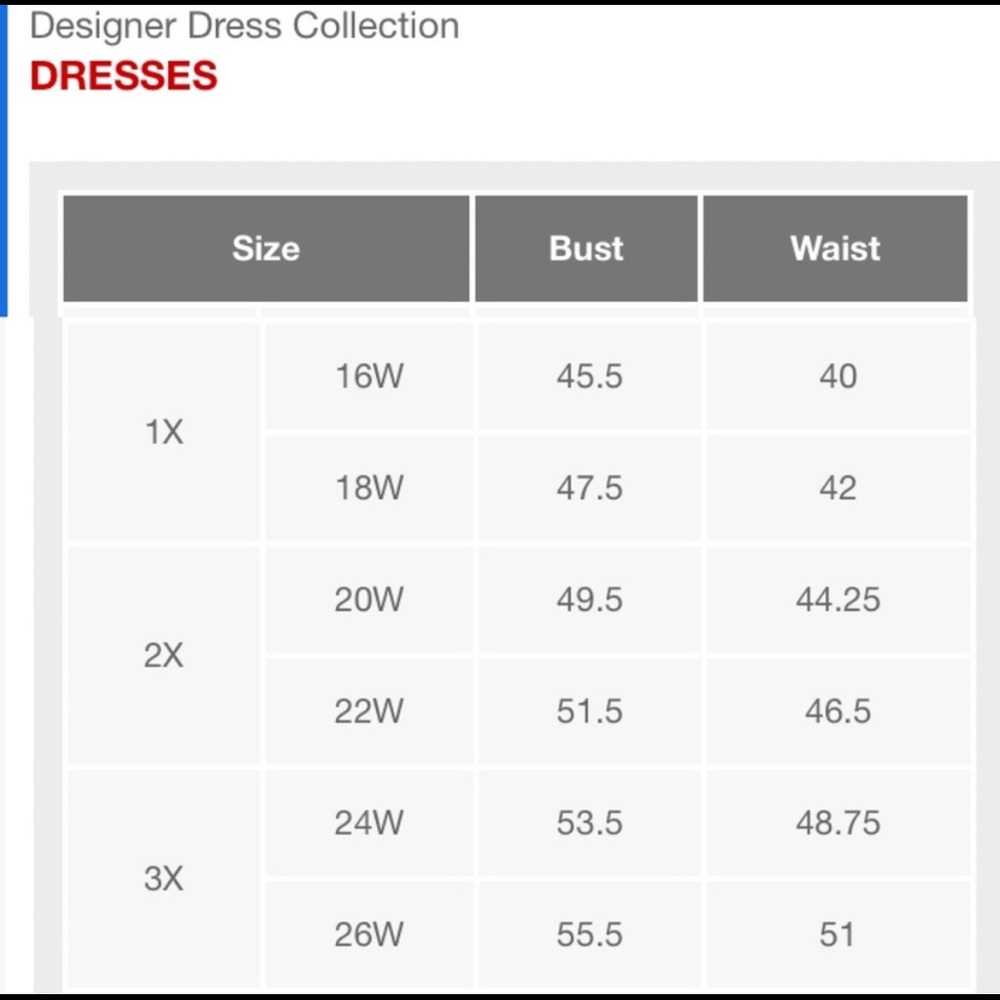Click the 18W size cell
This screenshot has height=1000, width=1000.
(x=369, y=488)
